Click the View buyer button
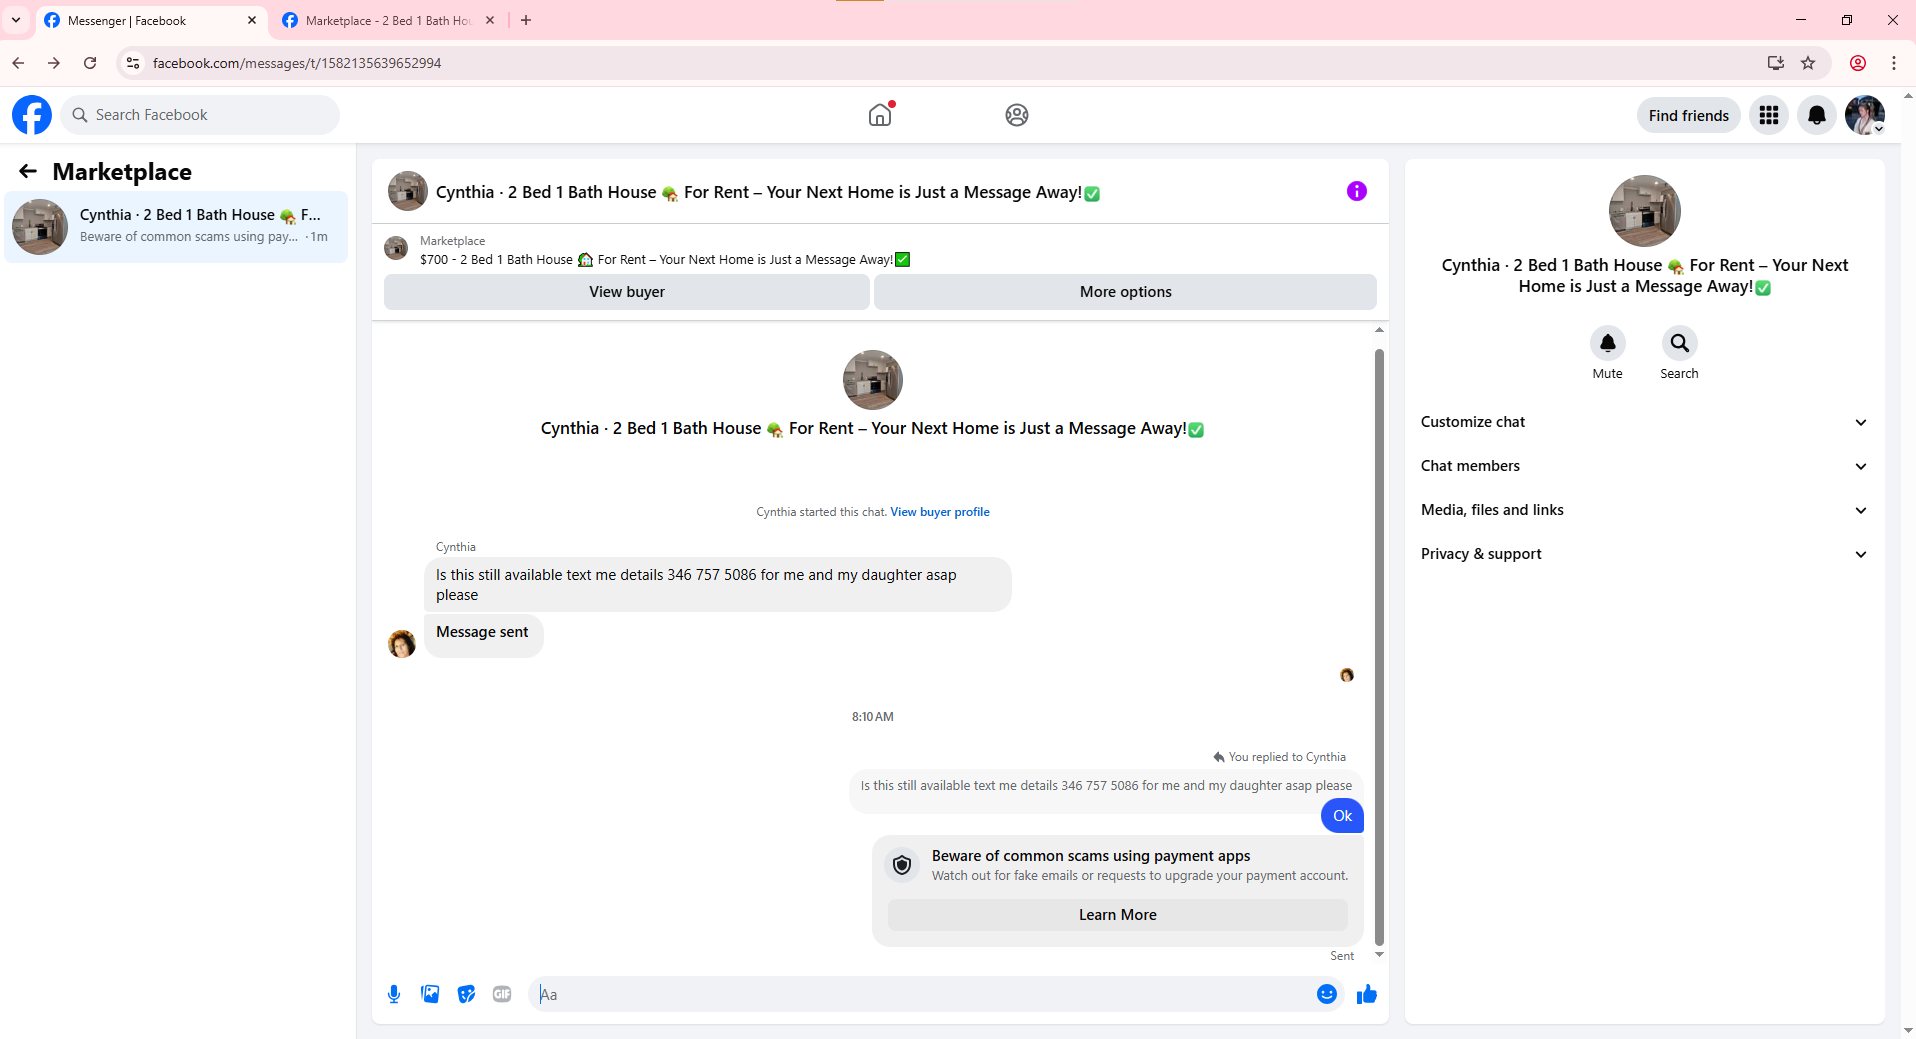The height and width of the screenshot is (1039, 1916). point(627,292)
